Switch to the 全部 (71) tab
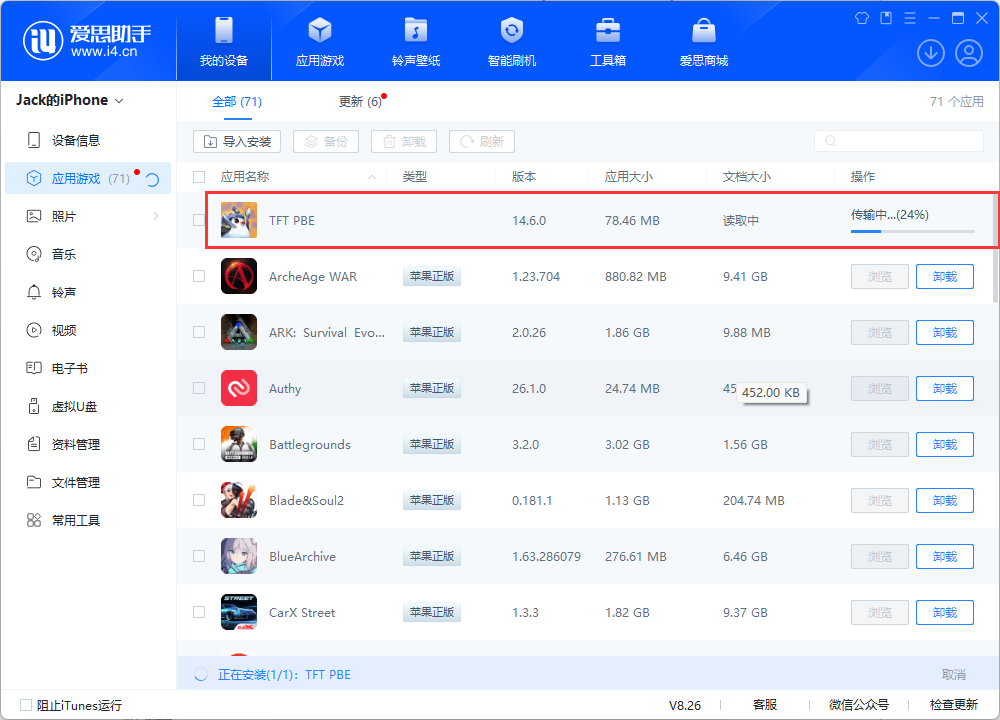Screen dimensions: 1000x720 (237, 101)
